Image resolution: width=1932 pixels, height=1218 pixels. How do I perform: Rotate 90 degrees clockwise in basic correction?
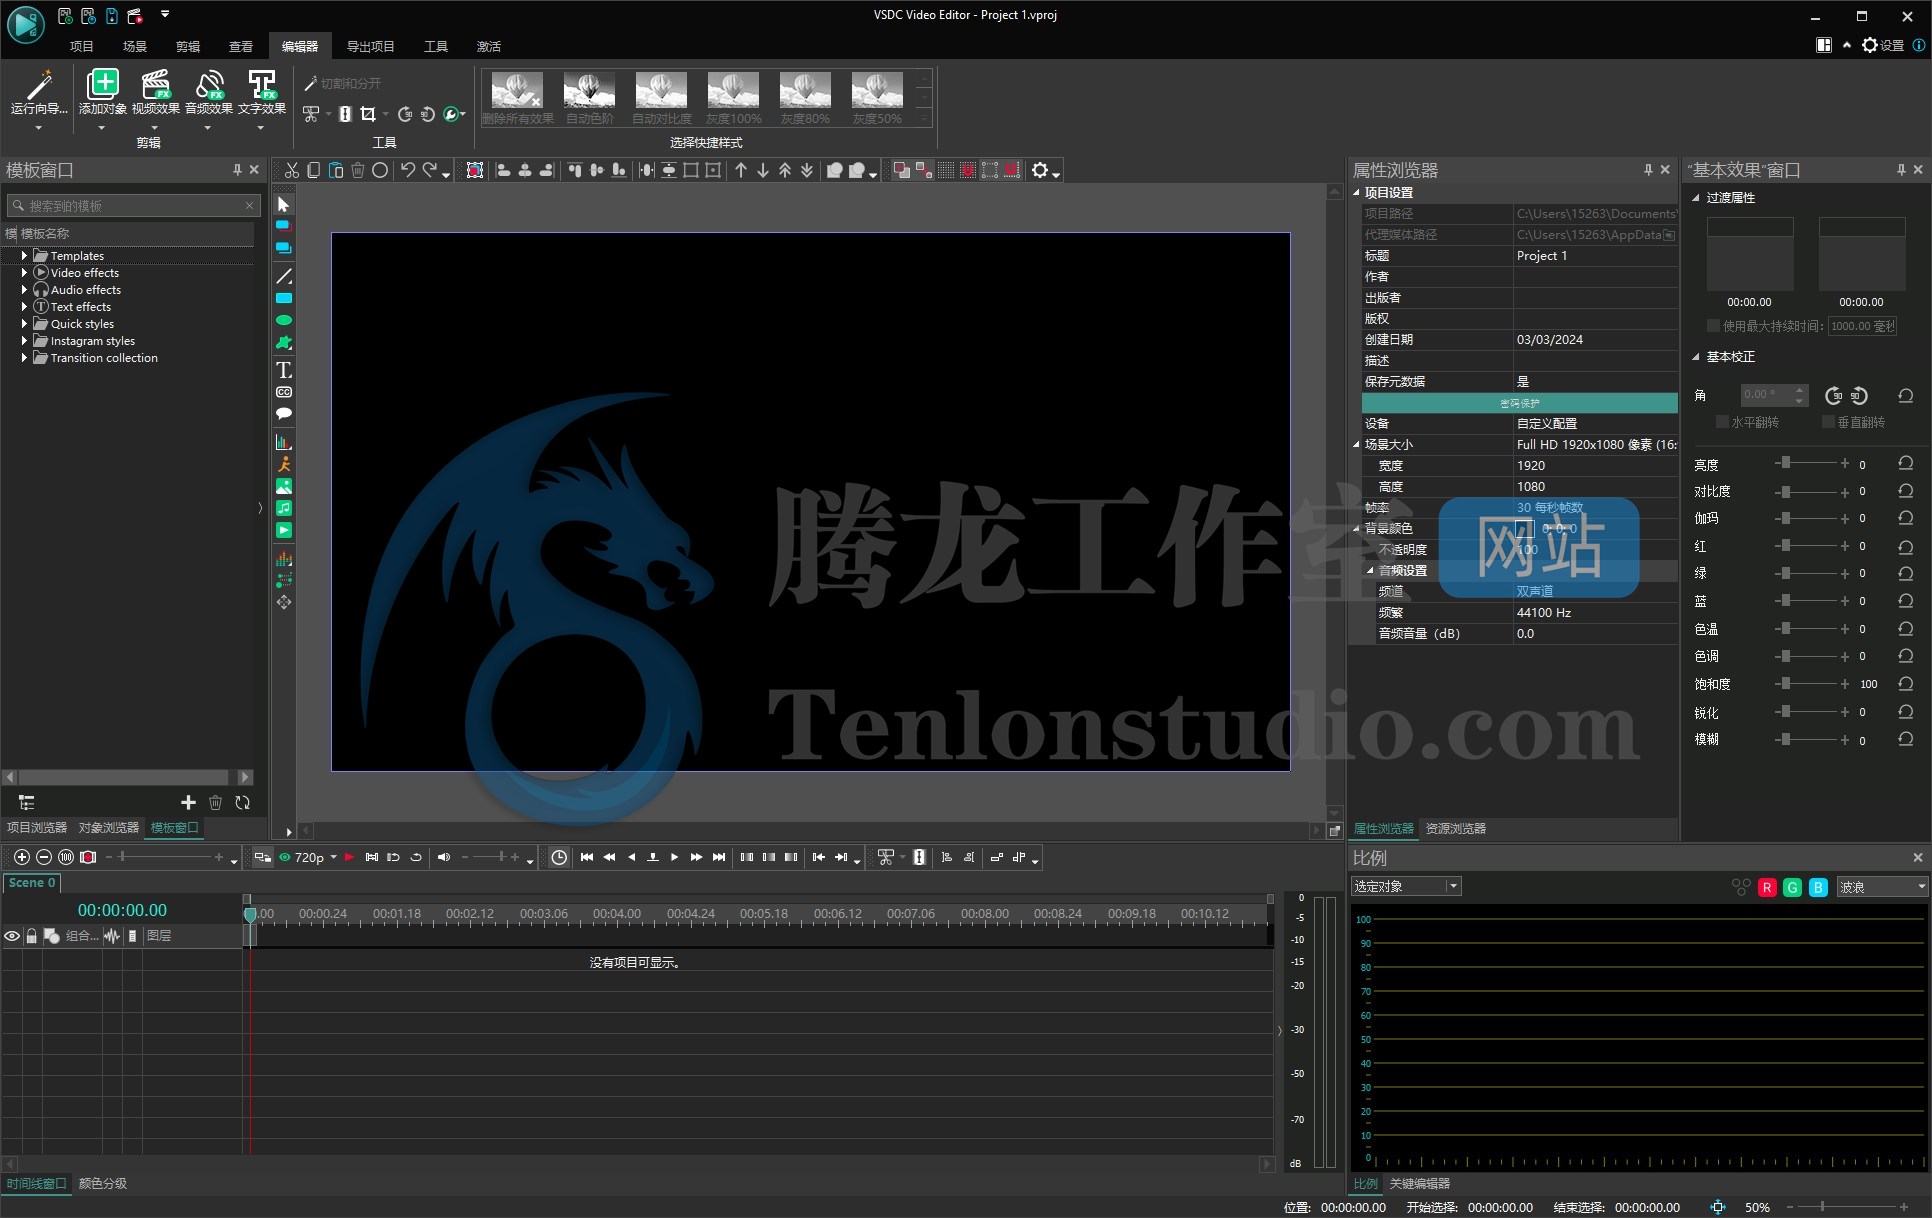click(x=1833, y=395)
